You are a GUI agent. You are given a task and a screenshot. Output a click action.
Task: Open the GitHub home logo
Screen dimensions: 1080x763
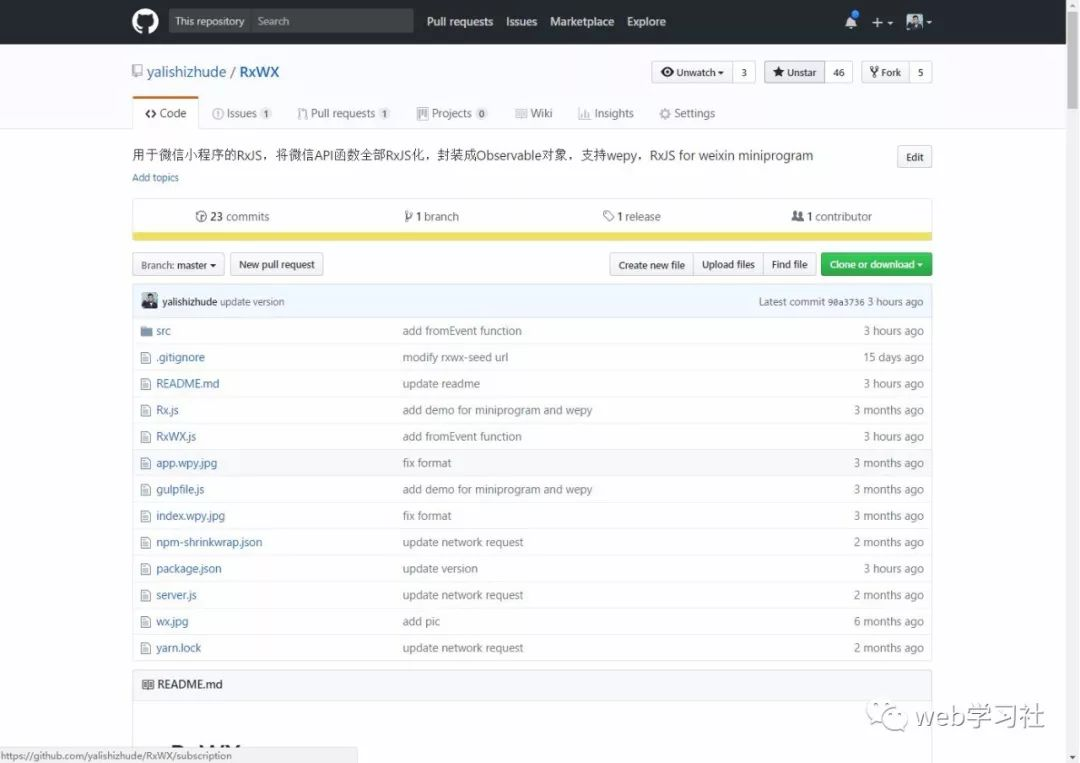pos(145,21)
